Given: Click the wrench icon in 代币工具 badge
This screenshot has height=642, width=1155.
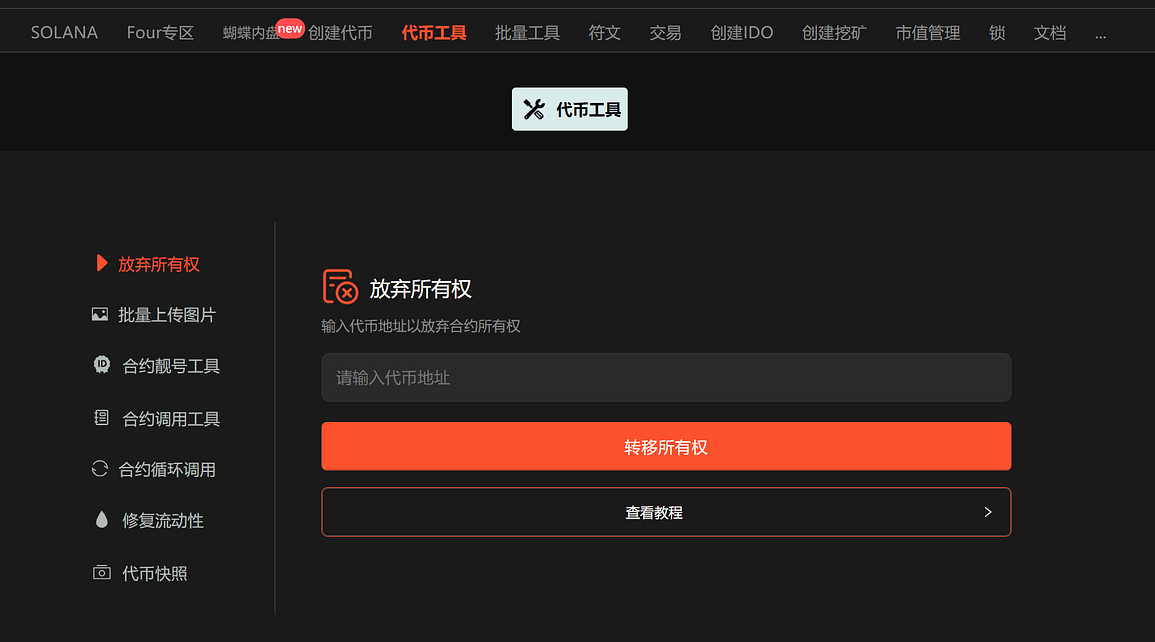Looking at the screenshot, I should (534, 109).
